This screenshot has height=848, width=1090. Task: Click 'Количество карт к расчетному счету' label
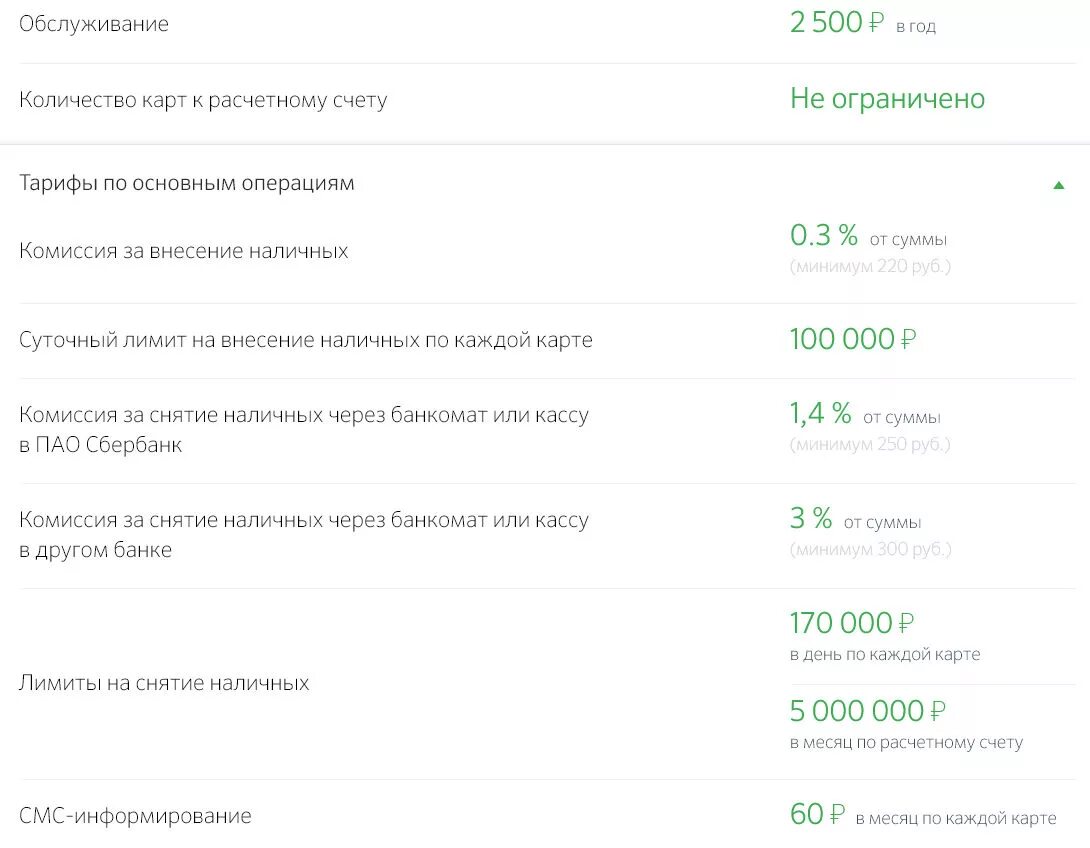[x=203, y=100]
